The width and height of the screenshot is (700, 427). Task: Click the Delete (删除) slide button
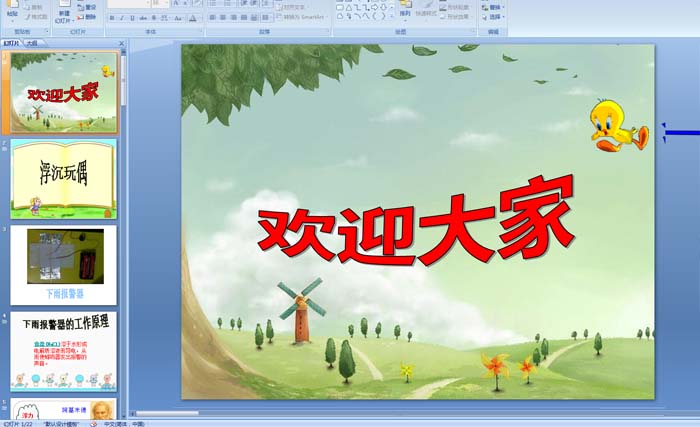coord(87,17)
